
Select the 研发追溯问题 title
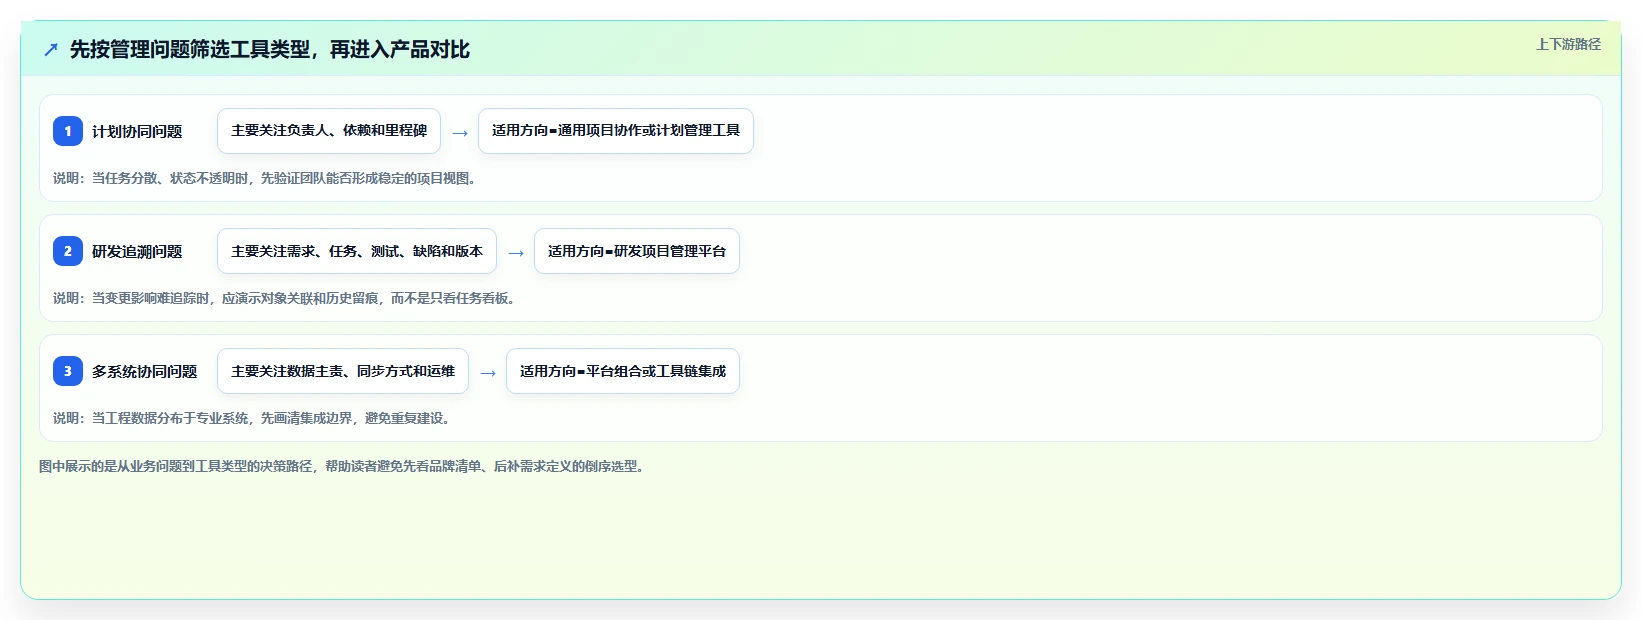[x=137, y=251]
